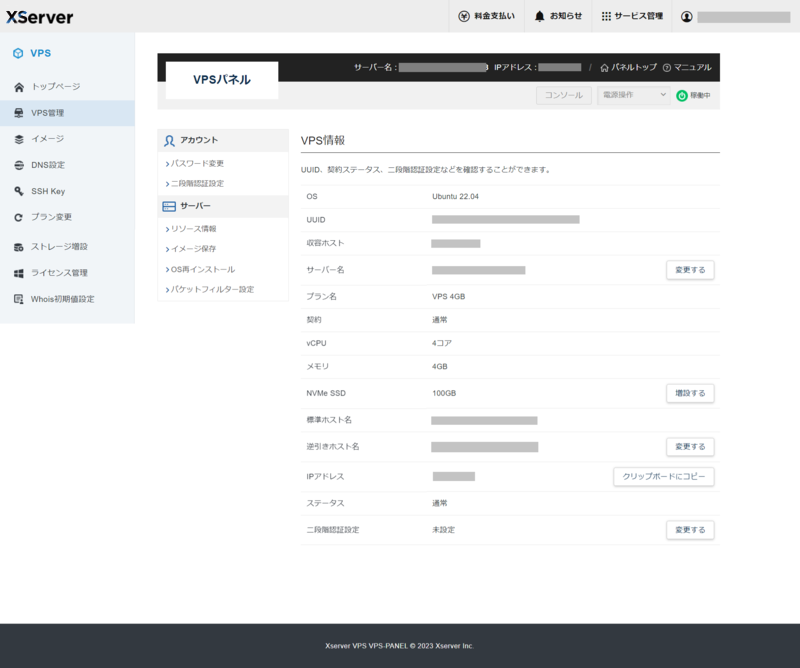Viewport: 800px width, 668px height.
Task: Click the 4GB value in メモリ row
Action: 440,367
